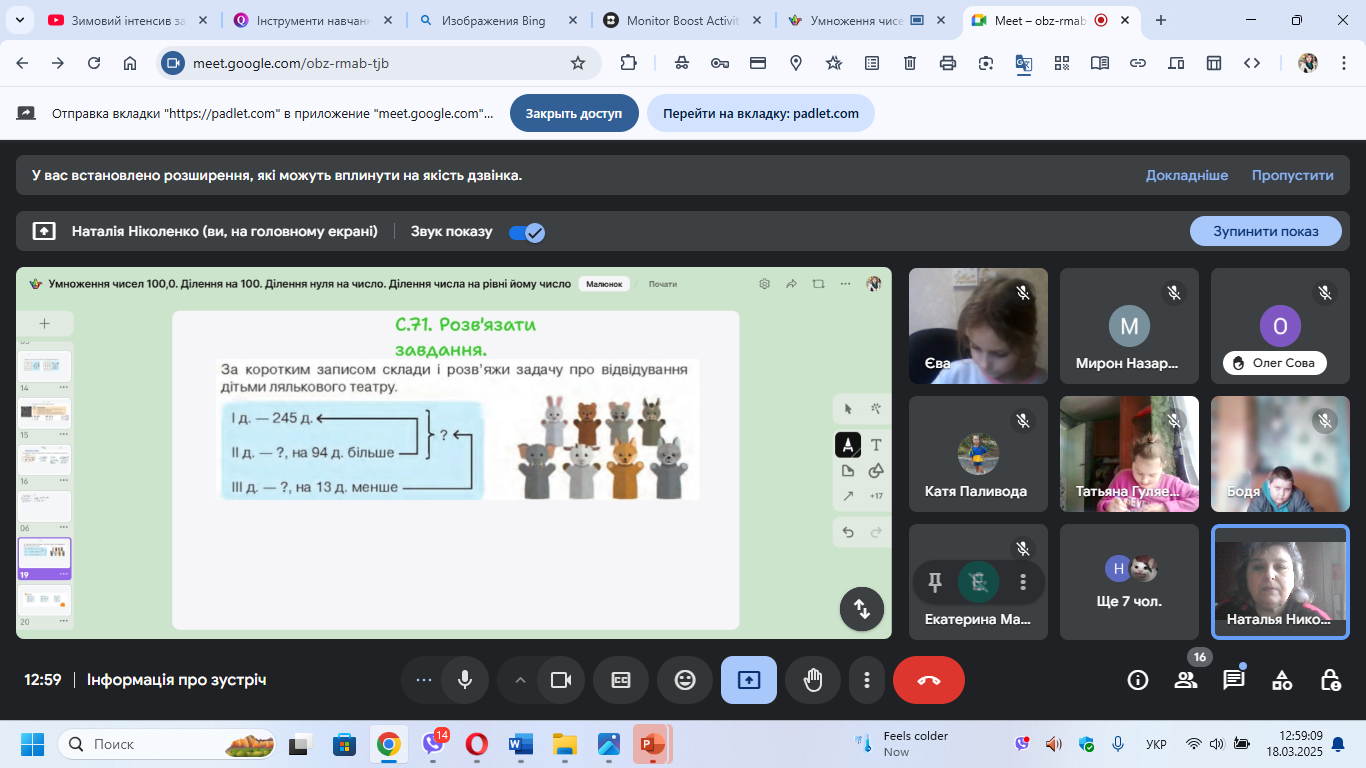Image resolution: width=1366 pixels, height=768 pixels.
Task: Open PowerPoint from the Windows taskbar
Action: [x=652, y=744]
